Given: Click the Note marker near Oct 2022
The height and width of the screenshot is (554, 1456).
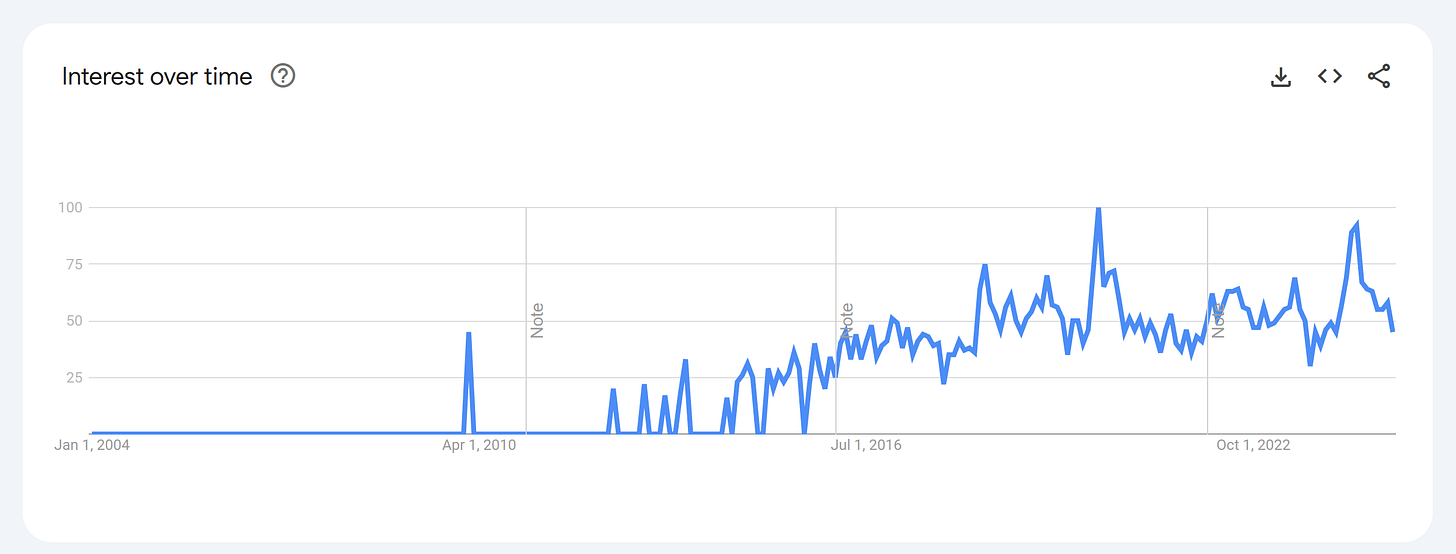Looking at the screenshot, I should [1218, 320].
